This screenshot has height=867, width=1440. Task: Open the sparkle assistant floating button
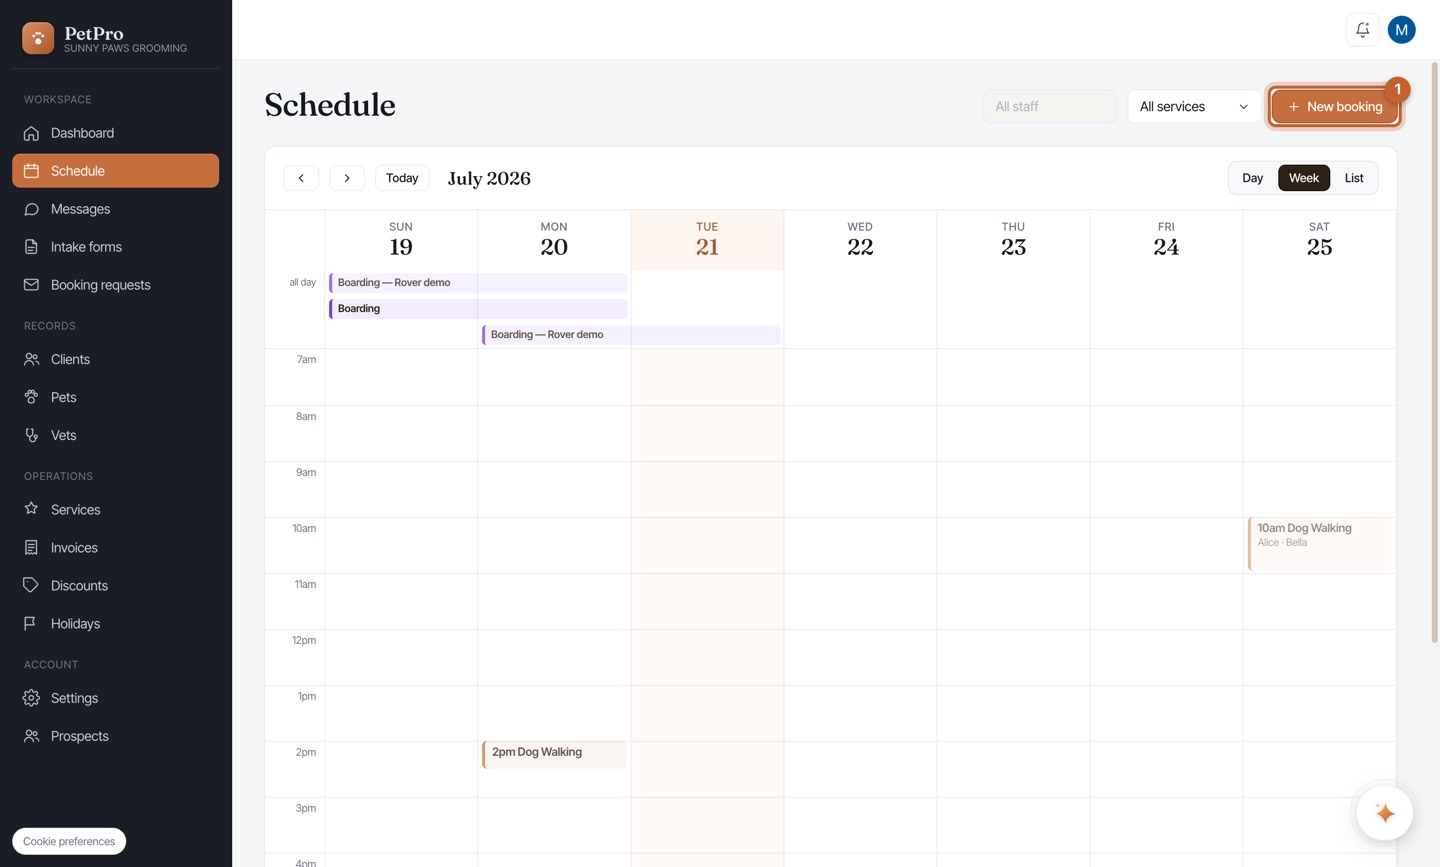coord(1384,813)
